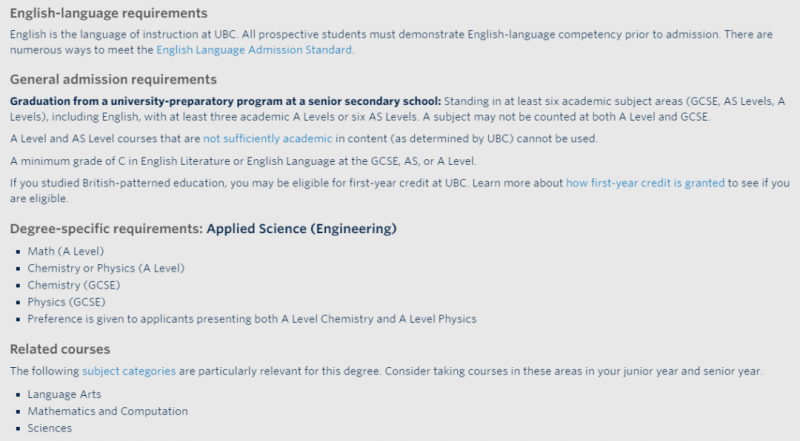The height and width of the screenshot is (441, 800).
Task: Click the 'Math (A Level)' list item
Action: (x=66, y=251)
